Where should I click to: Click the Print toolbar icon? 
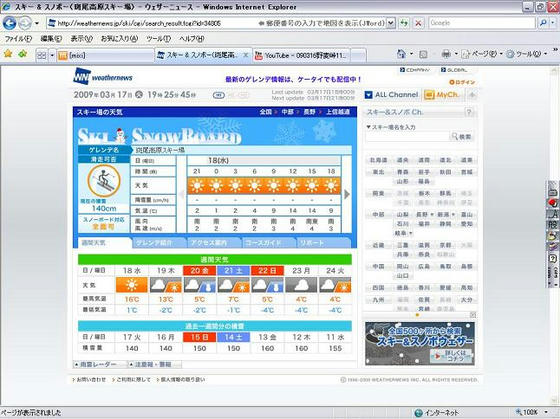click(446, 54)
